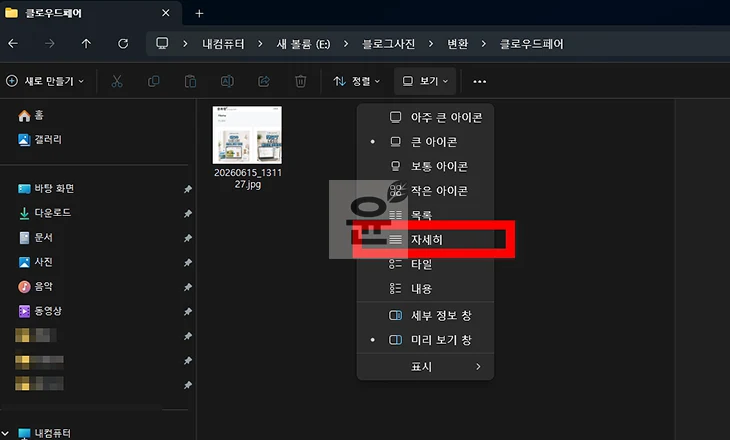Navigate to 새 볼륨 (E:) breadcrumb
This screenshot has width=730, height=440.
[303, 44]
